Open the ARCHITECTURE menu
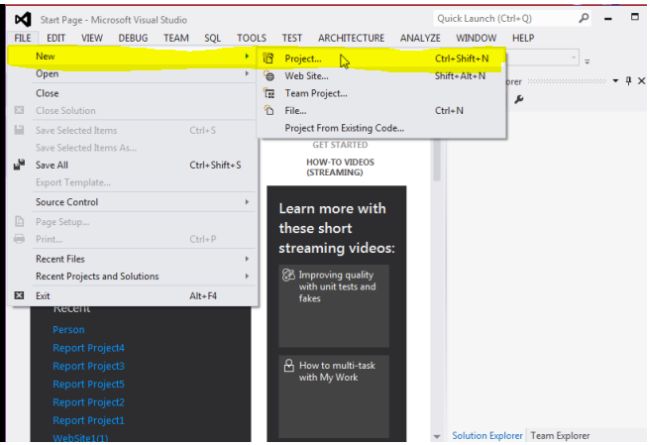650x445 pixels. 351,38
